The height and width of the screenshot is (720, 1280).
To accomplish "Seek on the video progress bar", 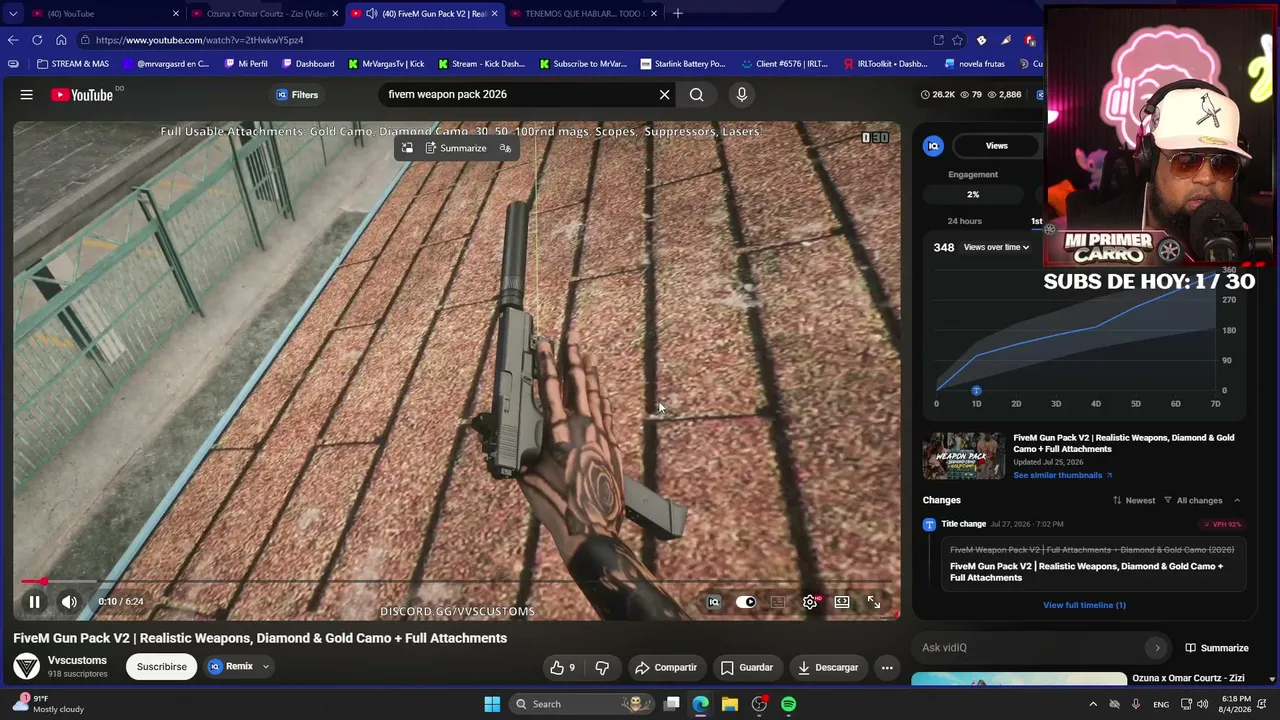I will pyautogui.click(x=457, y=581).
